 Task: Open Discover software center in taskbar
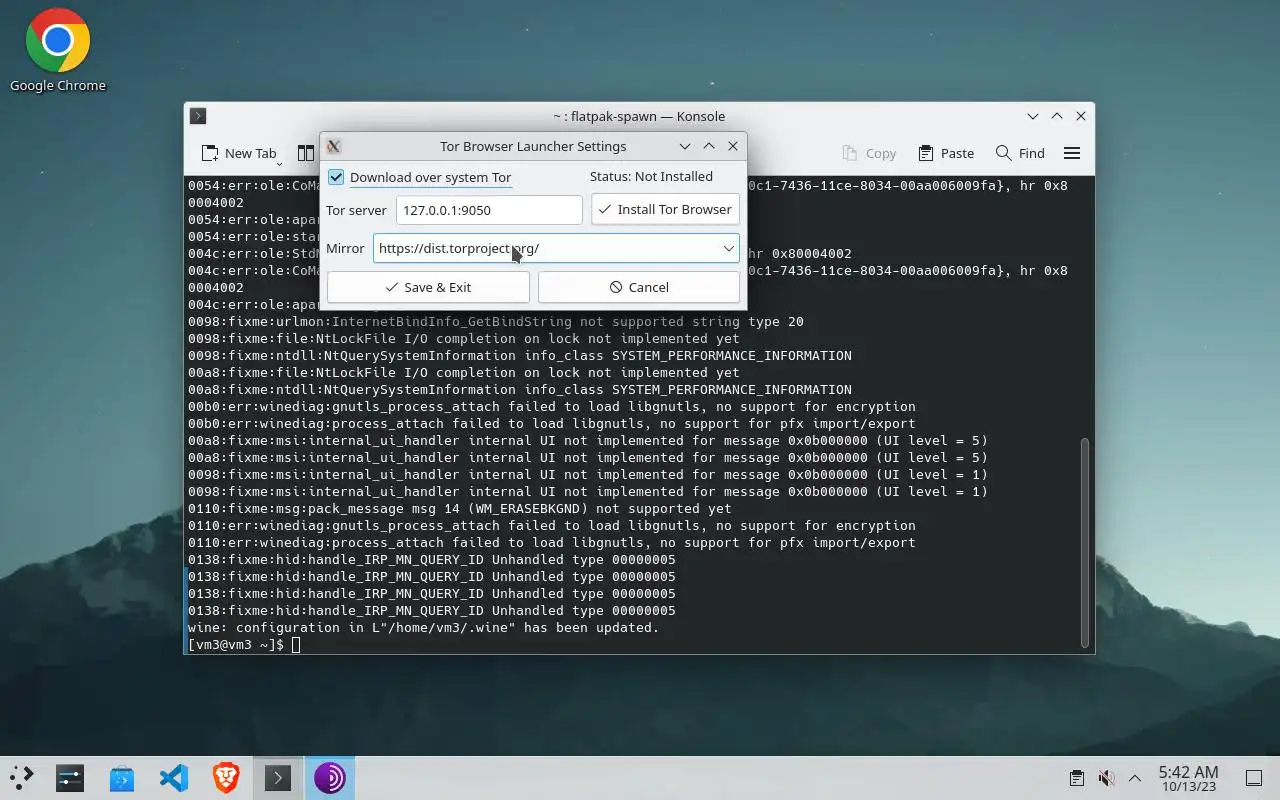(122, 778)
